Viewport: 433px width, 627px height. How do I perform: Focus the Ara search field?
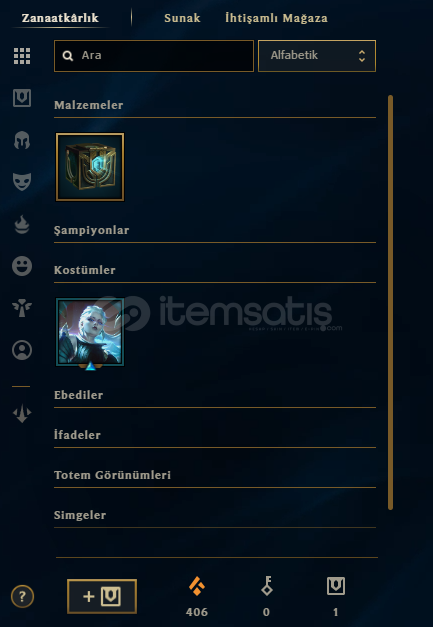tap(154, 56)
